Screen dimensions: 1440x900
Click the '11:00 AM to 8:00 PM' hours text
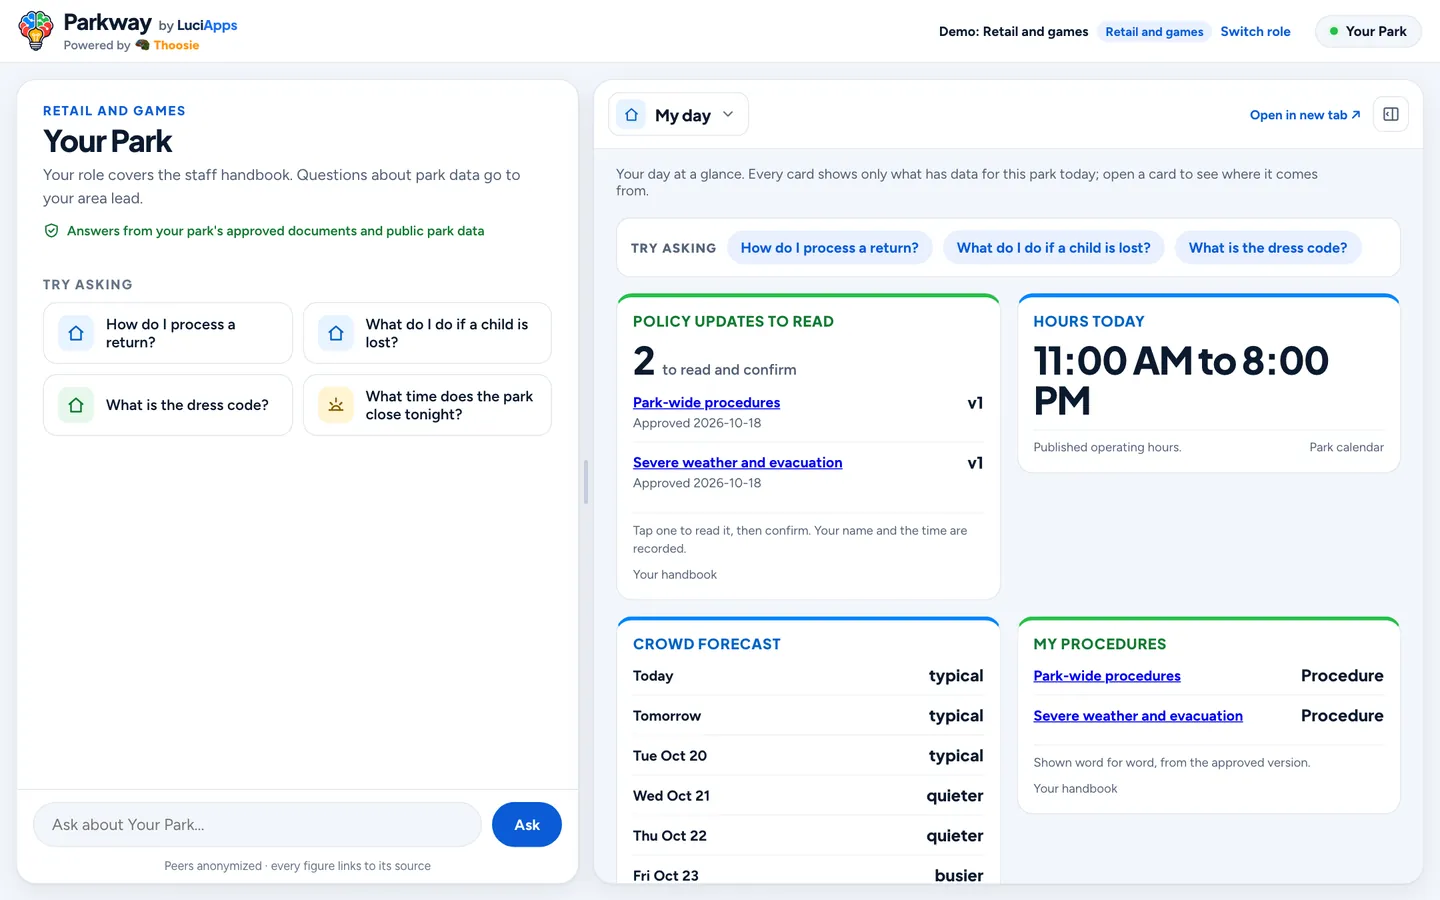point(1181,380)
